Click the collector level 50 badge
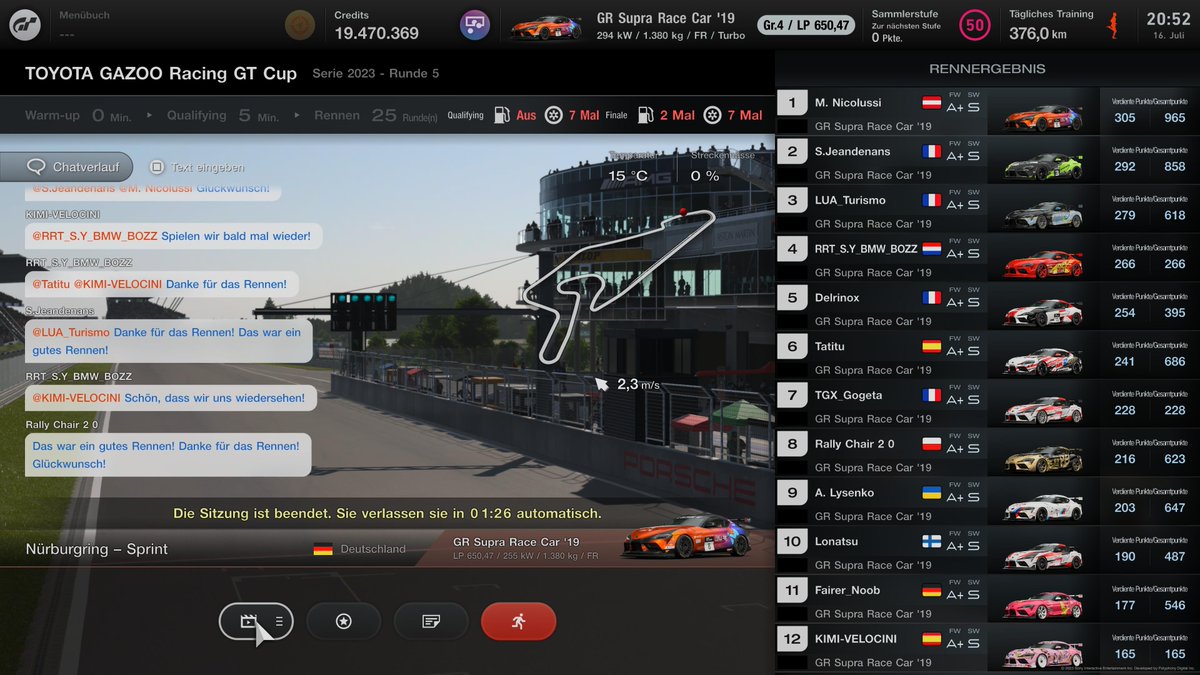The image size is (1200, 675). coord(974,23)
